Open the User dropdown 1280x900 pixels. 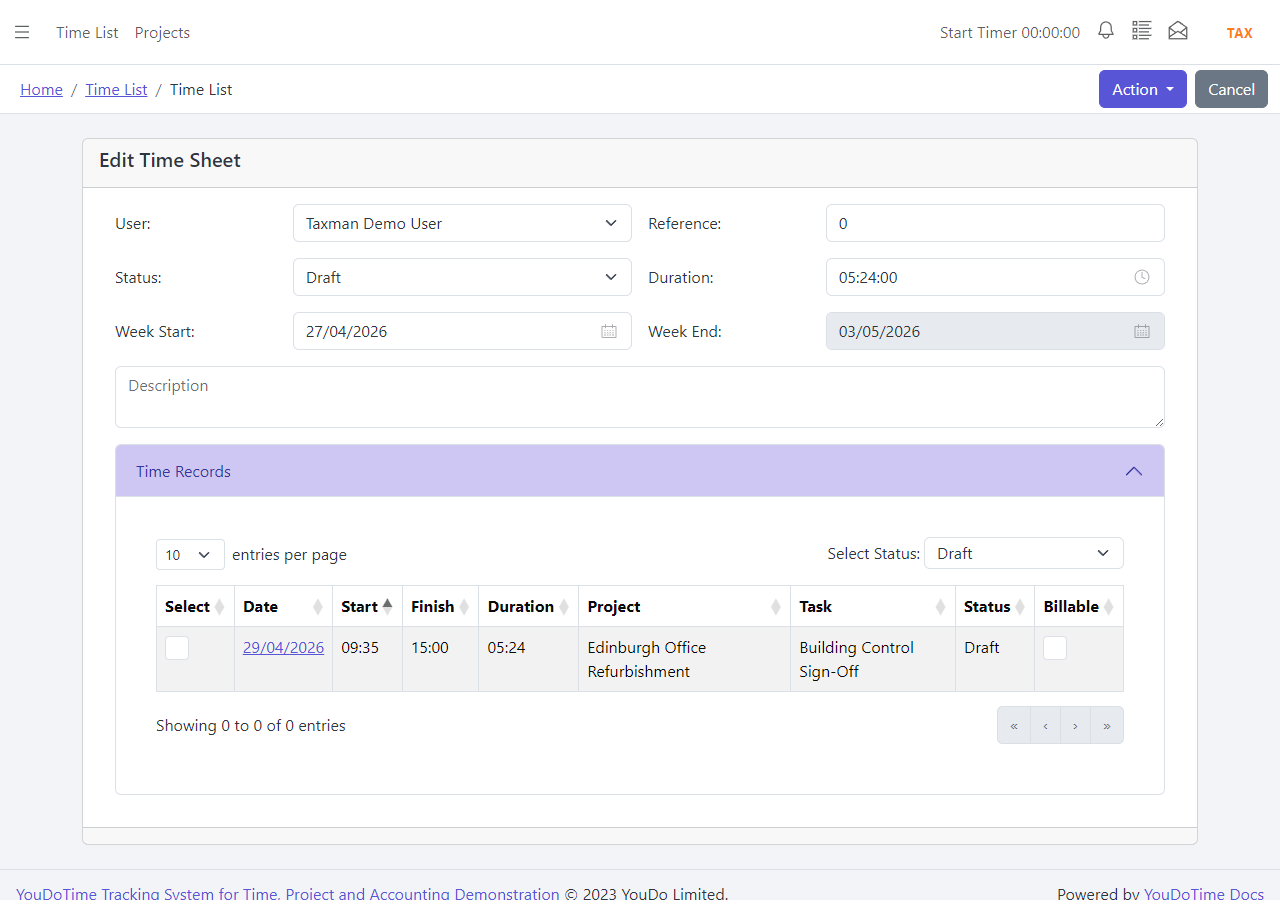pos(462,223)
